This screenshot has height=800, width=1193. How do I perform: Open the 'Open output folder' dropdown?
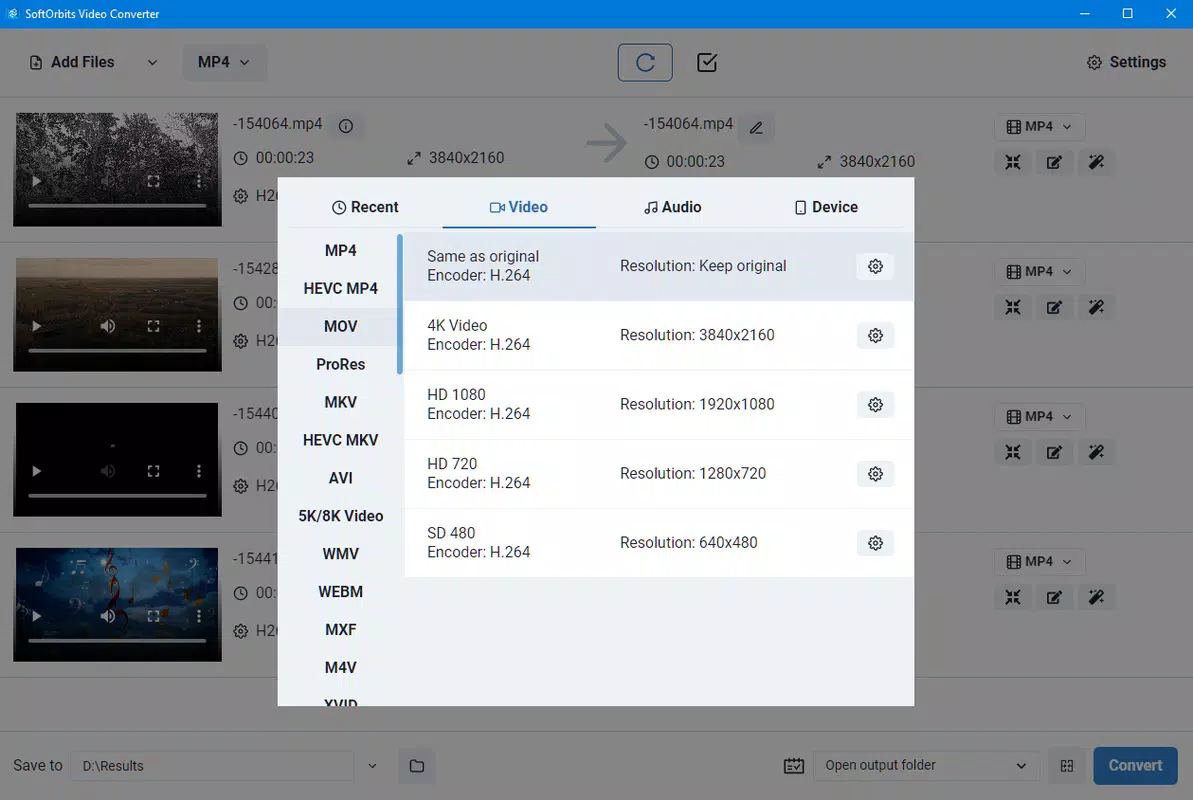click(926, 766)
